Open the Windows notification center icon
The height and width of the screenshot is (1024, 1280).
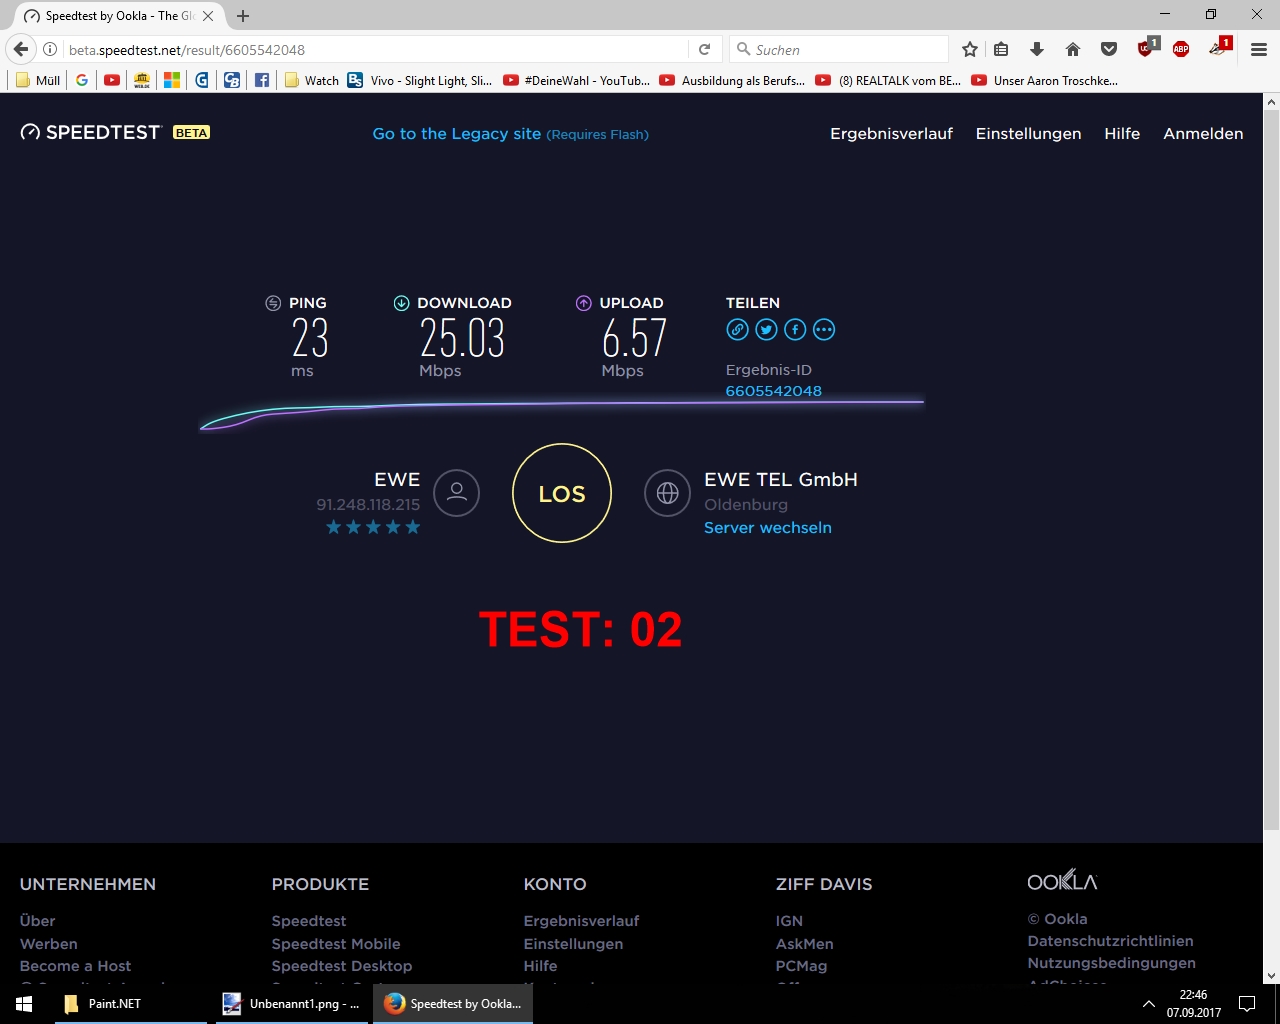1247,1004
